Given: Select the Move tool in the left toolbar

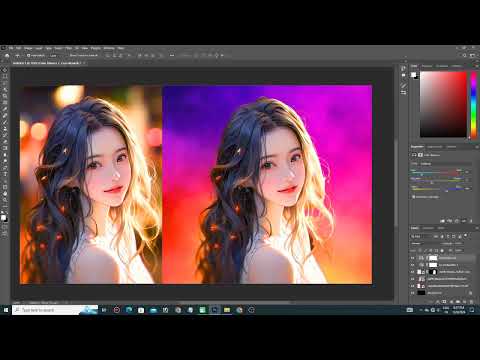Looking at the screenshot, I should [4, 70].
